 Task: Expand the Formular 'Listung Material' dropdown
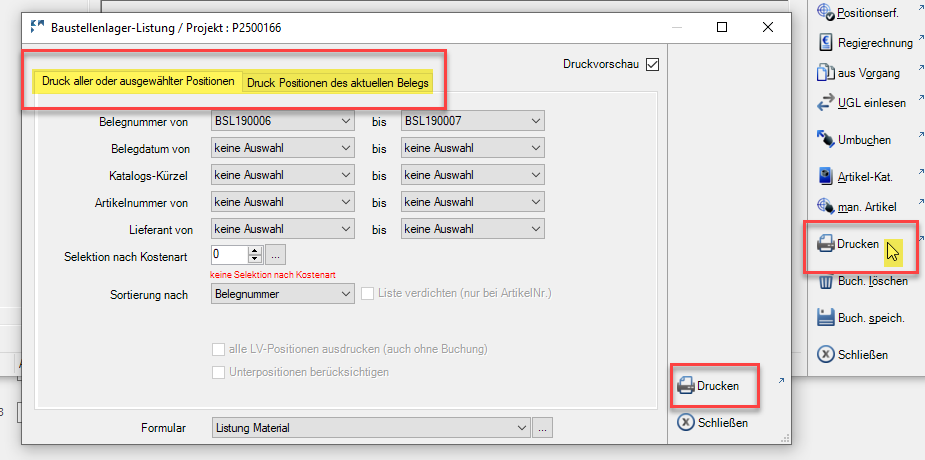[370, 428]
